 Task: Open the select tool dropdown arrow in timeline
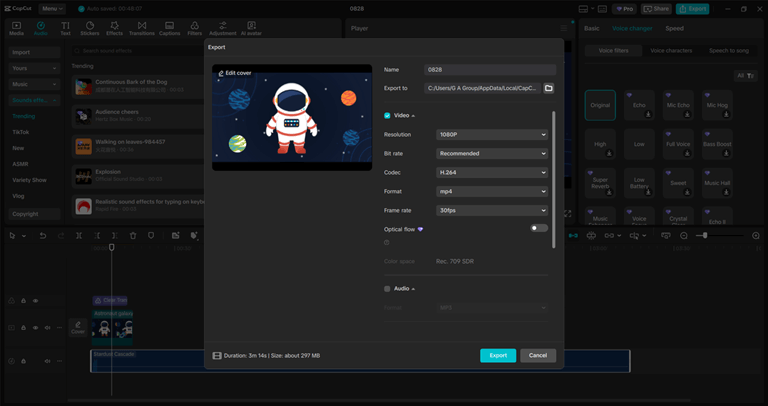point(24,236)
